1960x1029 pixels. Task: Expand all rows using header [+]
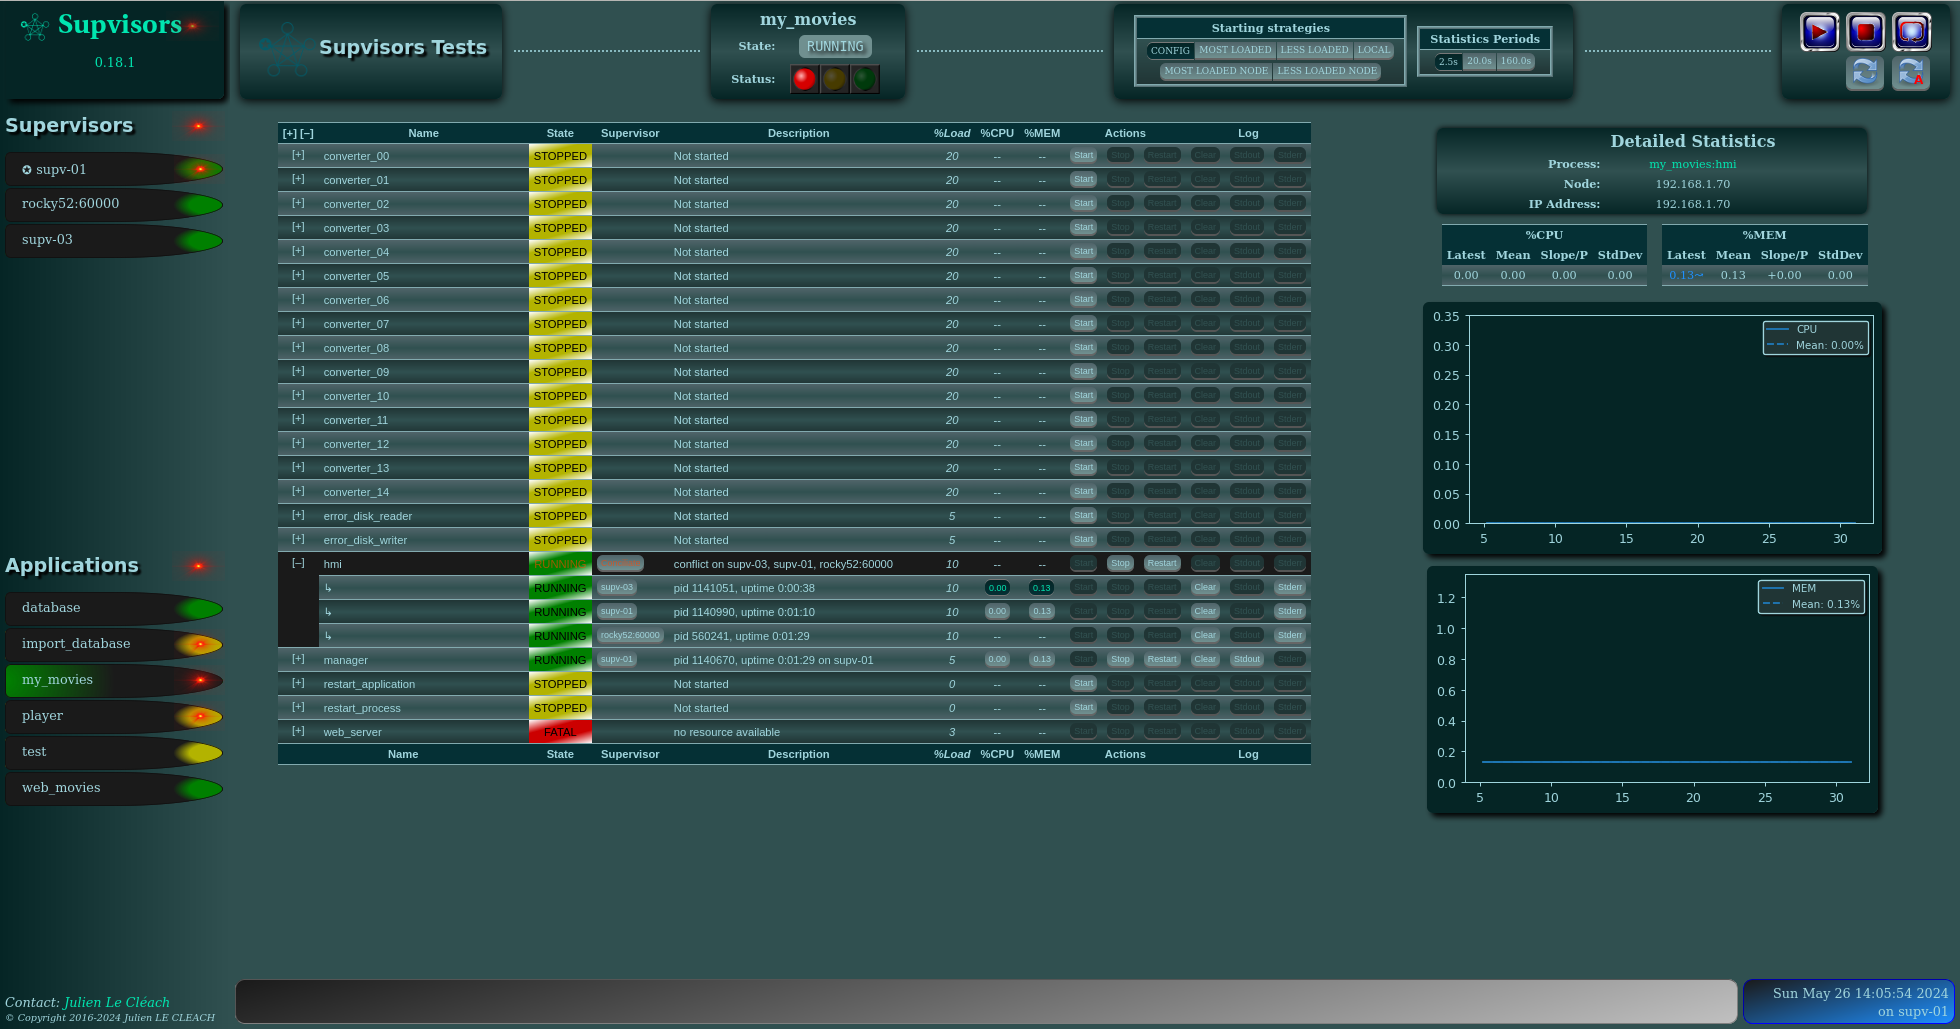click(x=289, y=133)
